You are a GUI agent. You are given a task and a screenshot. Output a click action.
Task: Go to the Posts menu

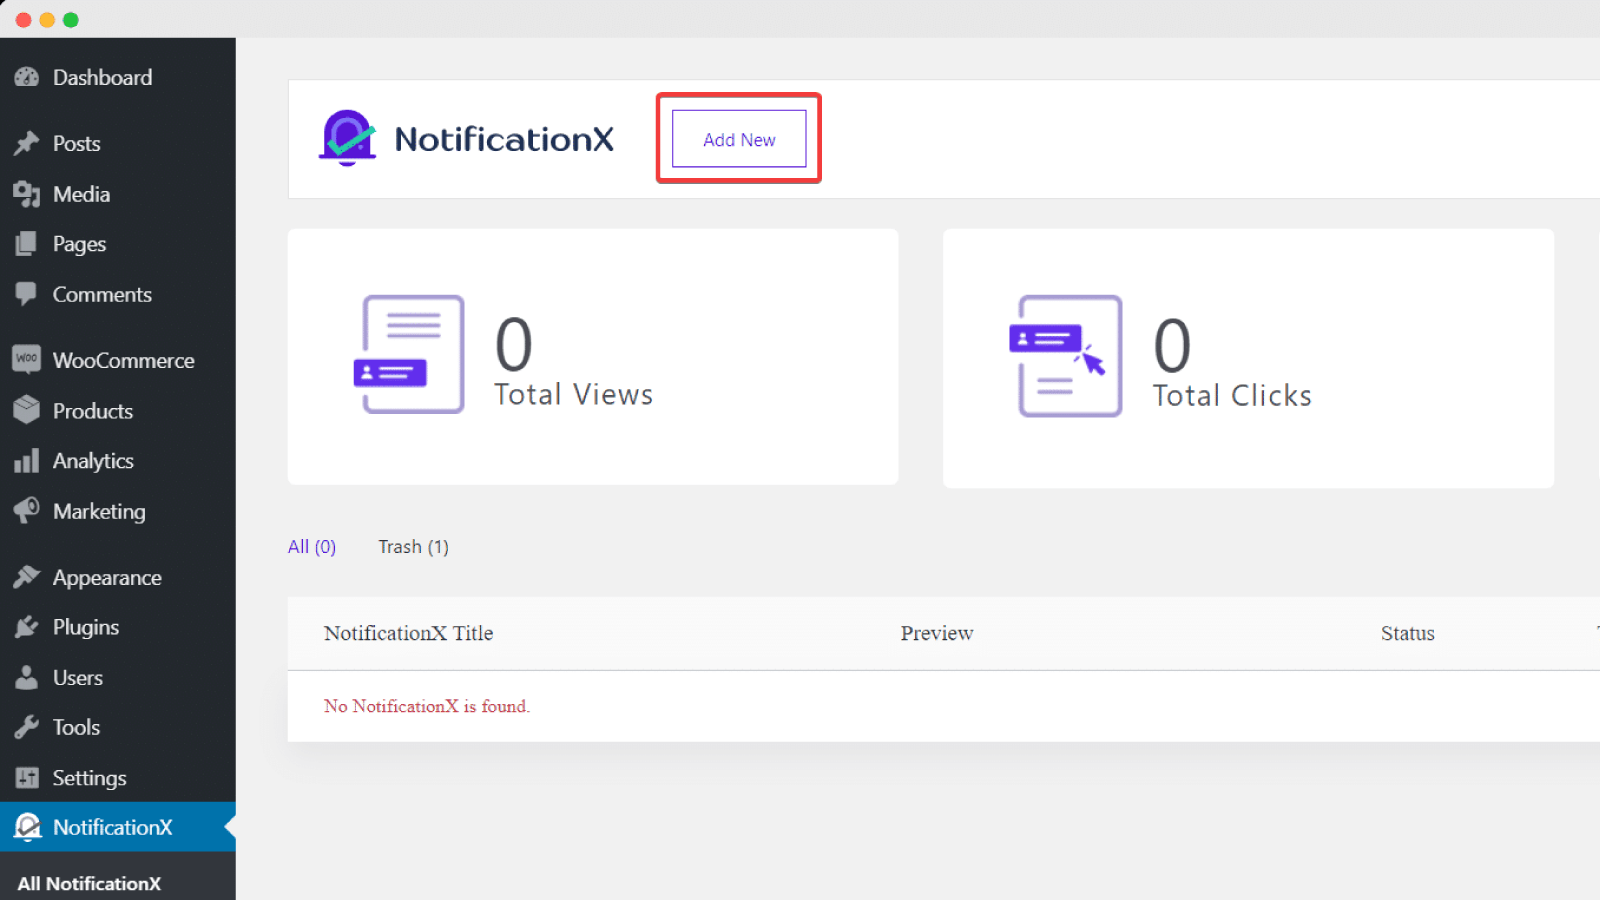(118, 143)
